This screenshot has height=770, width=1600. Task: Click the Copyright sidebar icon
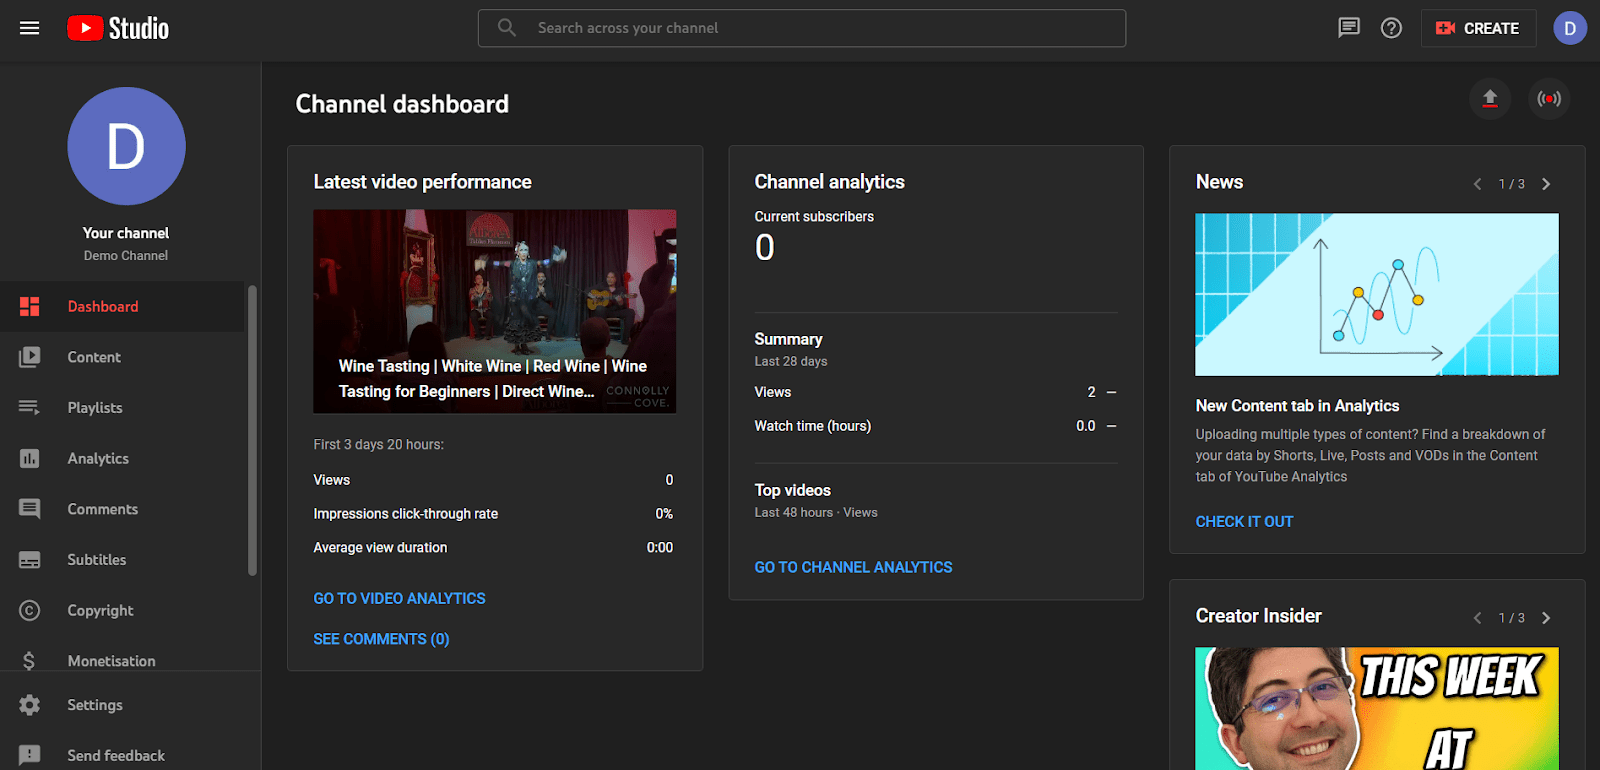tap(30, 610)
